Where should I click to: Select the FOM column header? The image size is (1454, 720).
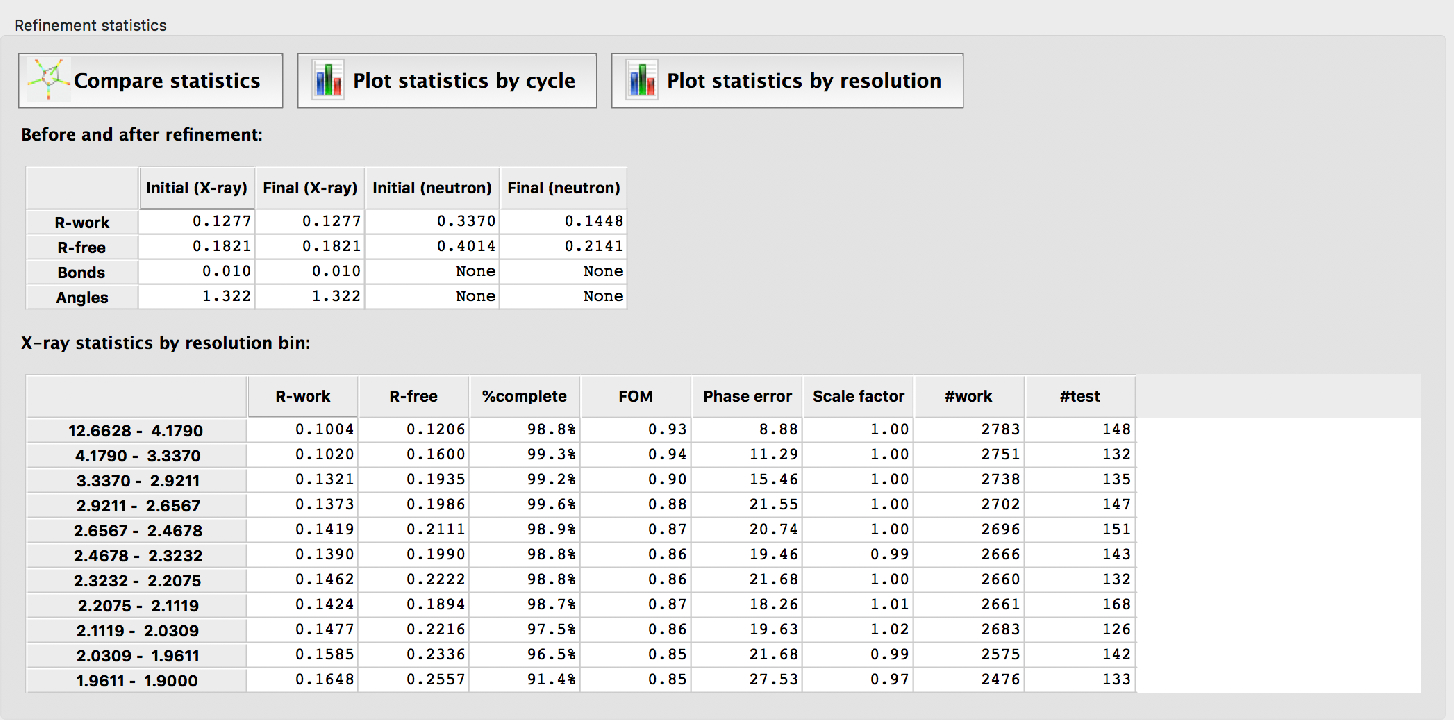[x=635, y=397]
